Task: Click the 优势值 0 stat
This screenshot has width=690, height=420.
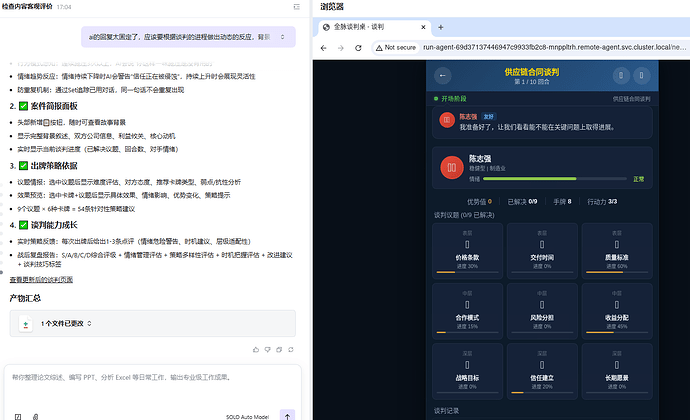Action: [479, 202]
